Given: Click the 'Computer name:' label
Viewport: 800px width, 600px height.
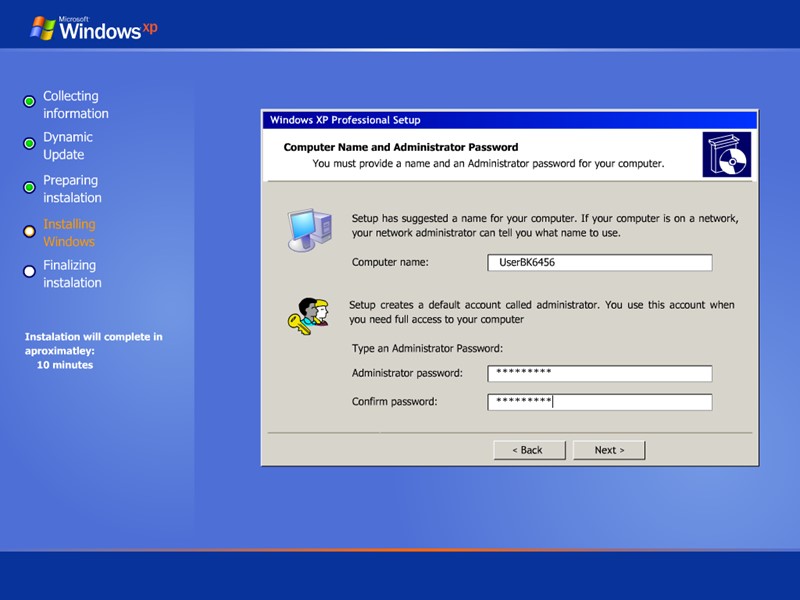Looking at the screenshot, I should [390, 262].
